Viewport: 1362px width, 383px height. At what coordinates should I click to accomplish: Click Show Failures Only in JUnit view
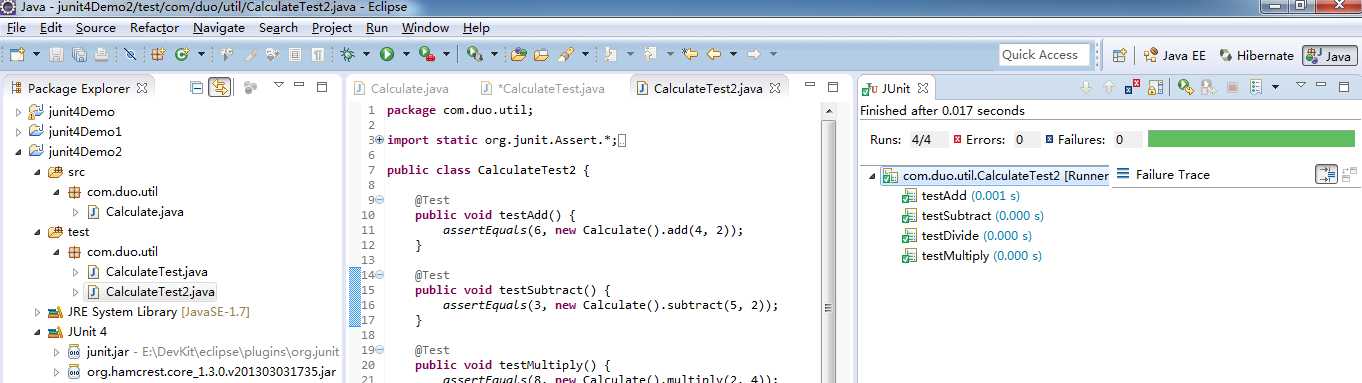[x=1133, y=88]
